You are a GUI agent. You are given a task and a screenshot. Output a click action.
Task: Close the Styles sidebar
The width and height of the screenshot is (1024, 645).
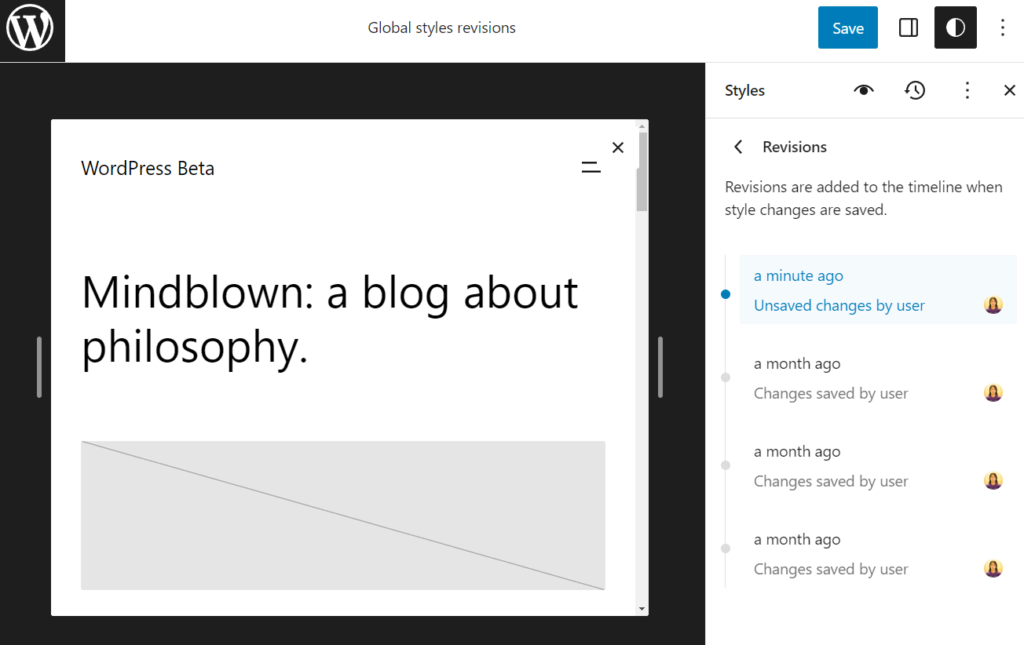pos(1009,90)
